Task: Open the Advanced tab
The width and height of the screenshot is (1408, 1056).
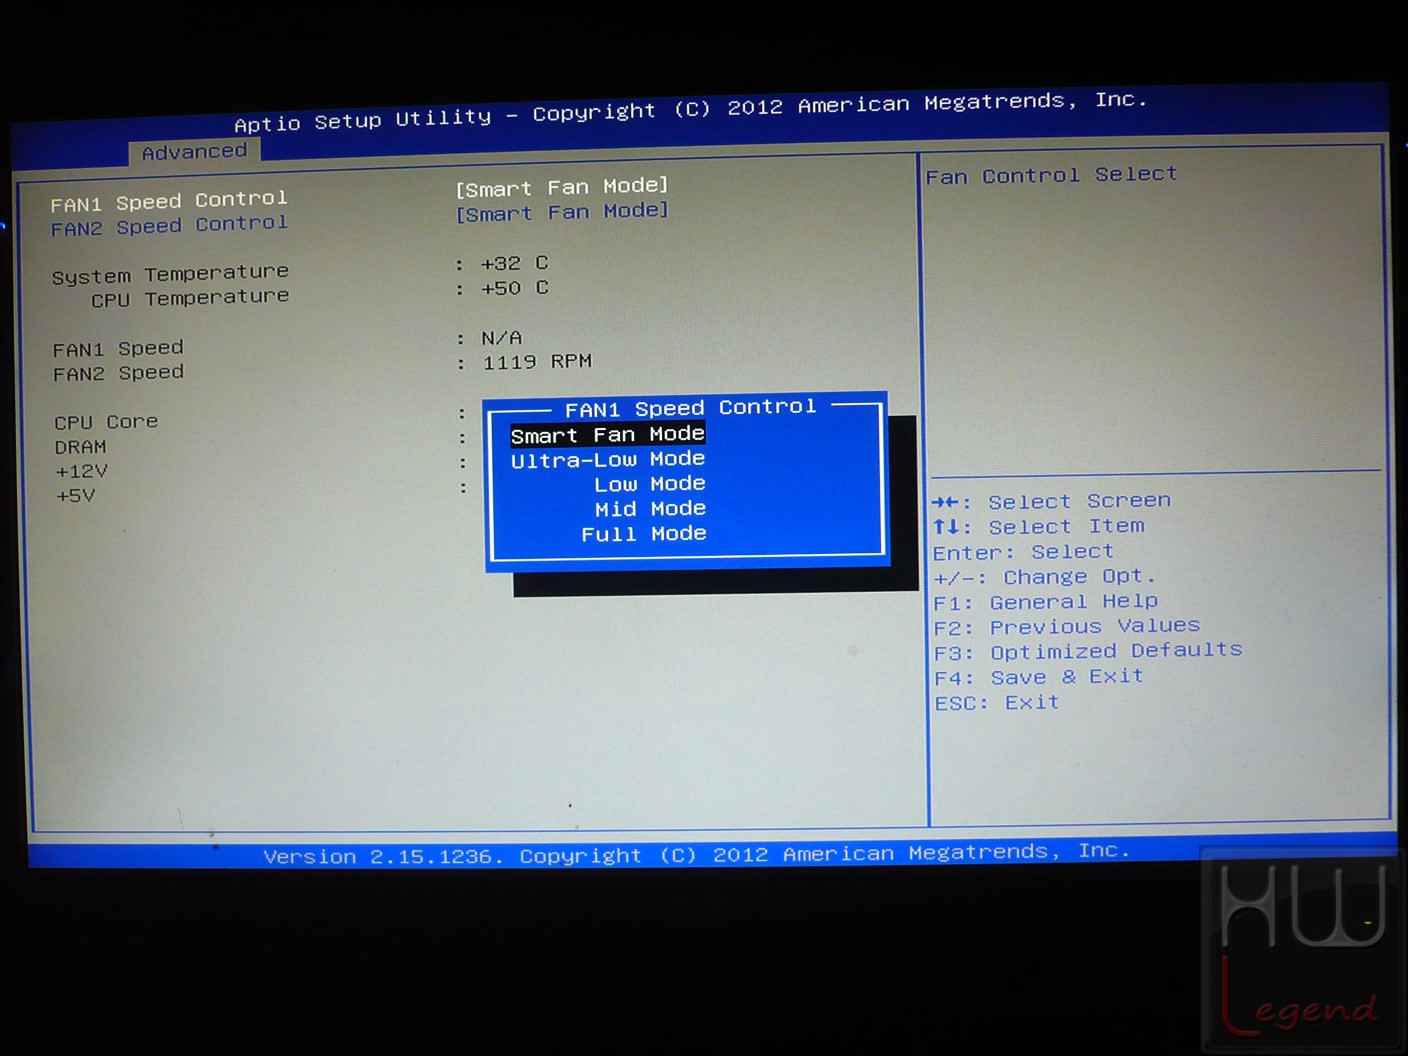Action: pyautogui.click(x=194, y=152)
